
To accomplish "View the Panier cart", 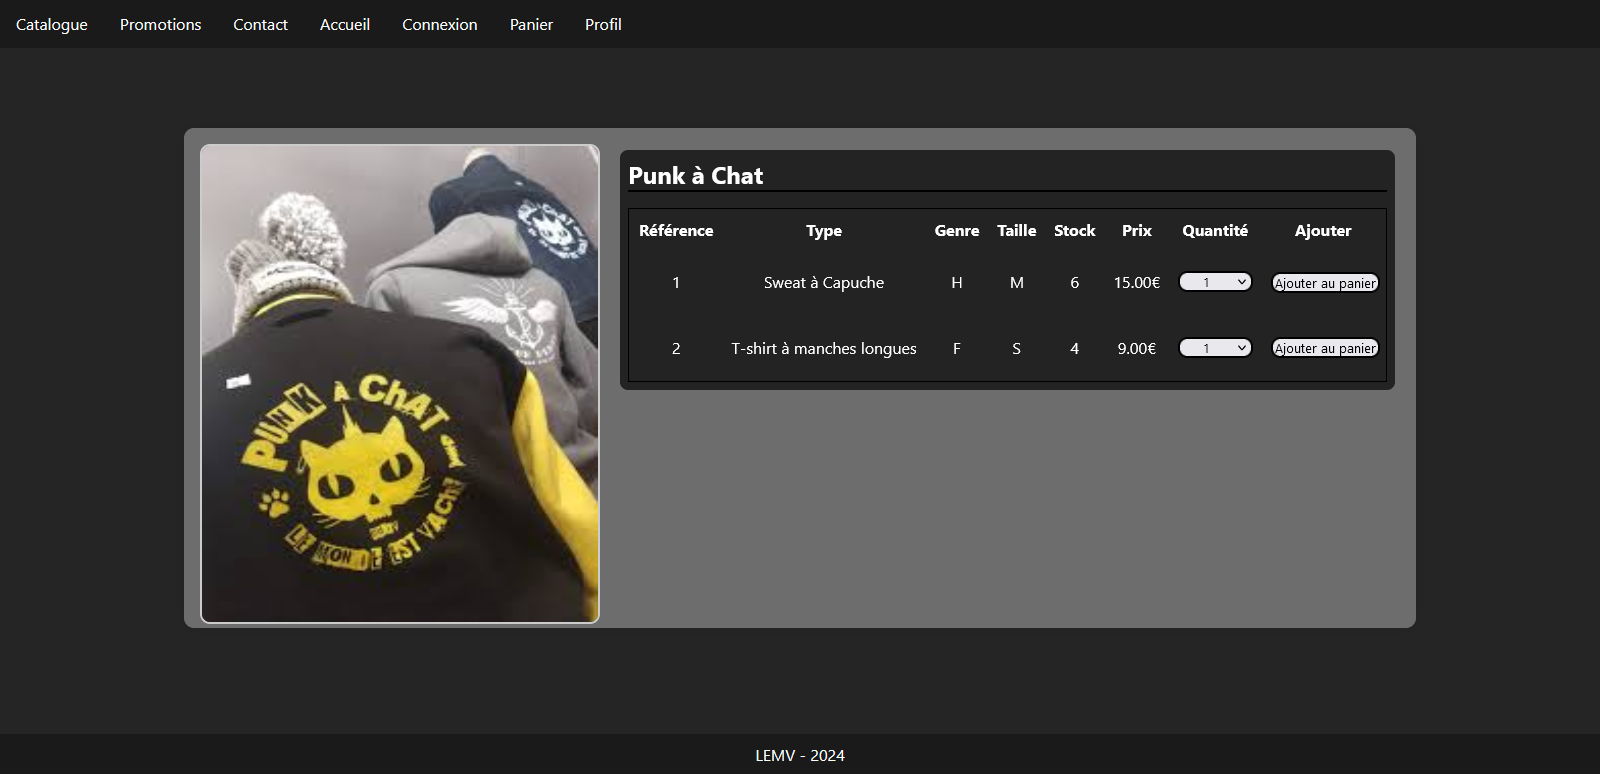I will tap(531, 24).
